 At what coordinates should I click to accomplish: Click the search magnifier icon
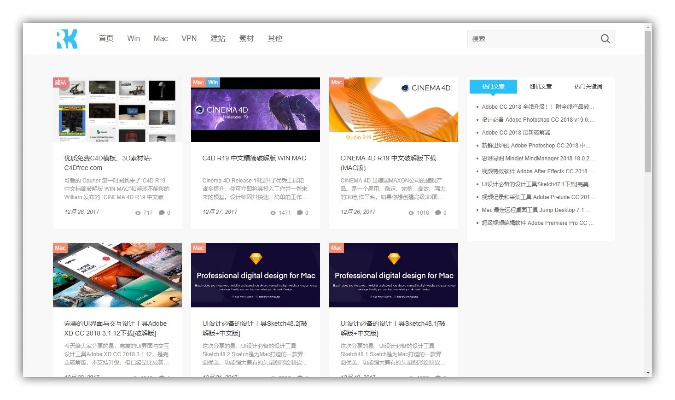tap(605, 39)
